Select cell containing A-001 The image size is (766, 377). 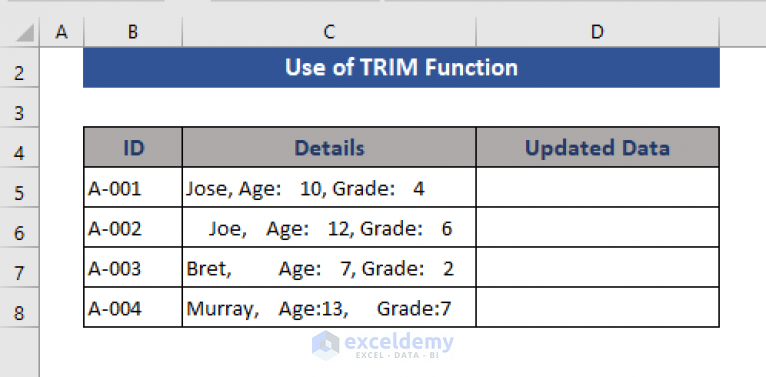click(x=133, y=188)
